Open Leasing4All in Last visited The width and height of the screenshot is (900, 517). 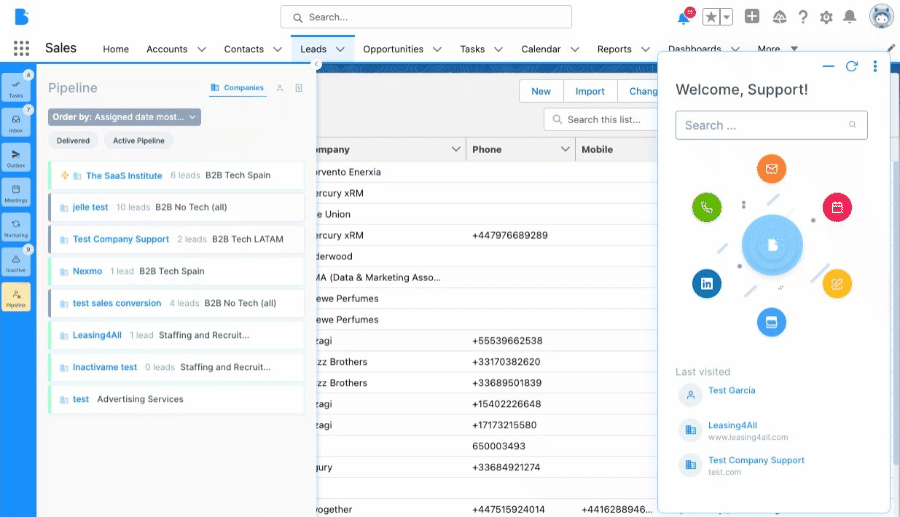point(732,425)
